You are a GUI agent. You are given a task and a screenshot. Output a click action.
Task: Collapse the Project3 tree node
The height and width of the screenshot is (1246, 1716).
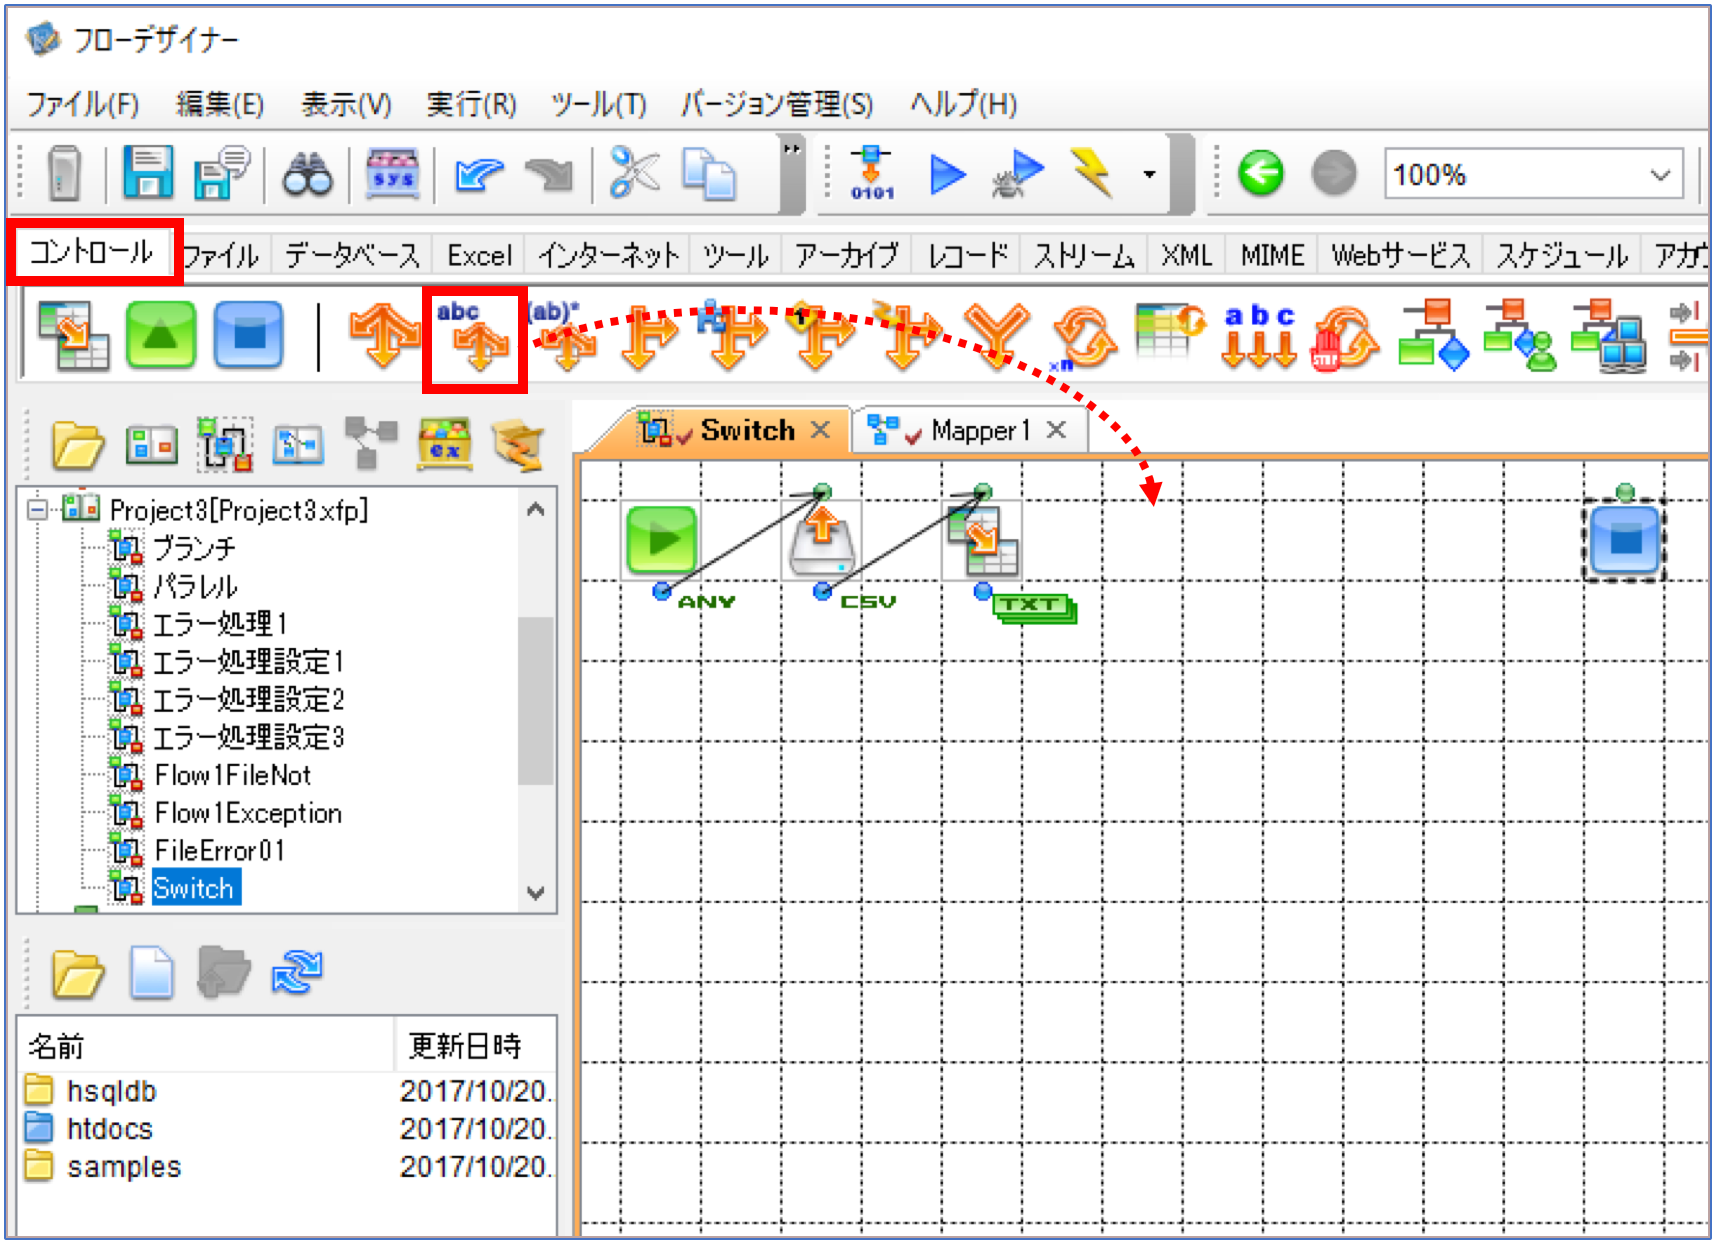click(x=37, y=510)
